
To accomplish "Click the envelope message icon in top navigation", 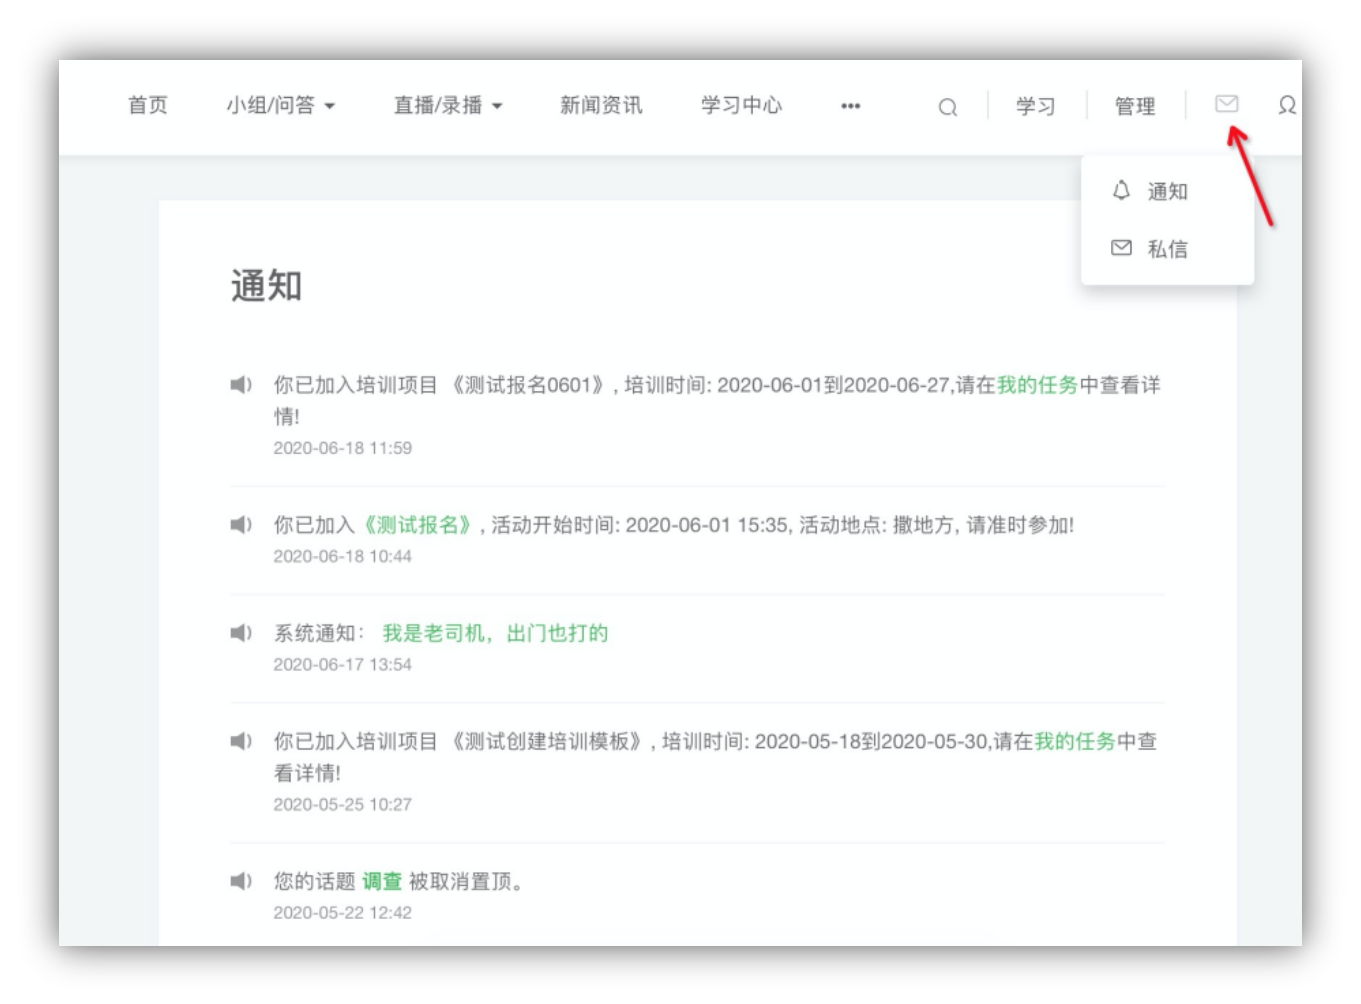I will pos(1228,105).
